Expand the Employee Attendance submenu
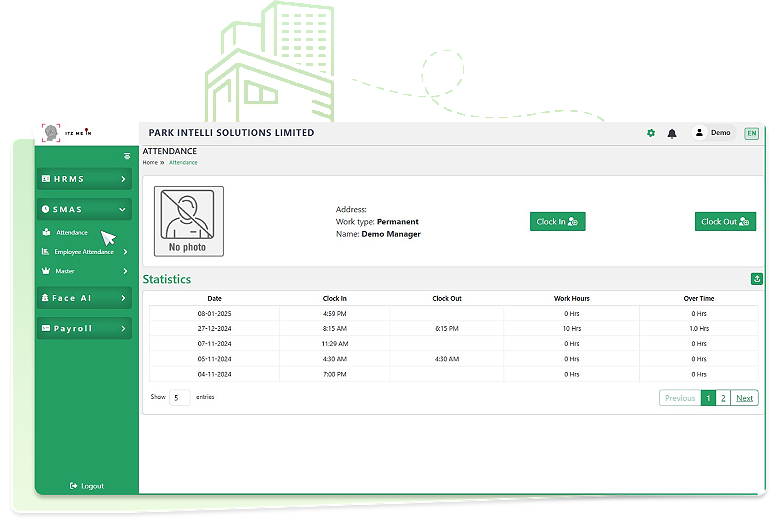Image resolution: width=778 pixels, height=519 pixels. click(84, 252)
